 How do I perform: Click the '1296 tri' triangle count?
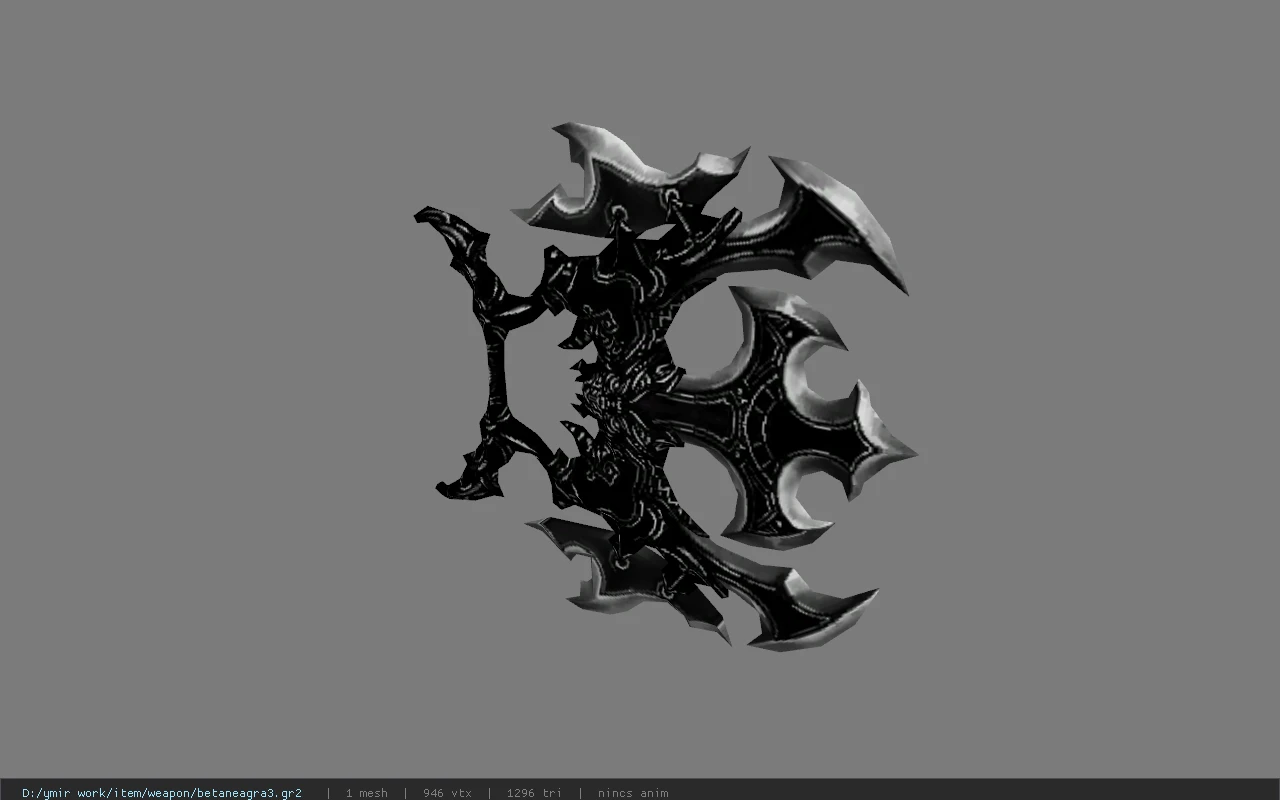534,793
